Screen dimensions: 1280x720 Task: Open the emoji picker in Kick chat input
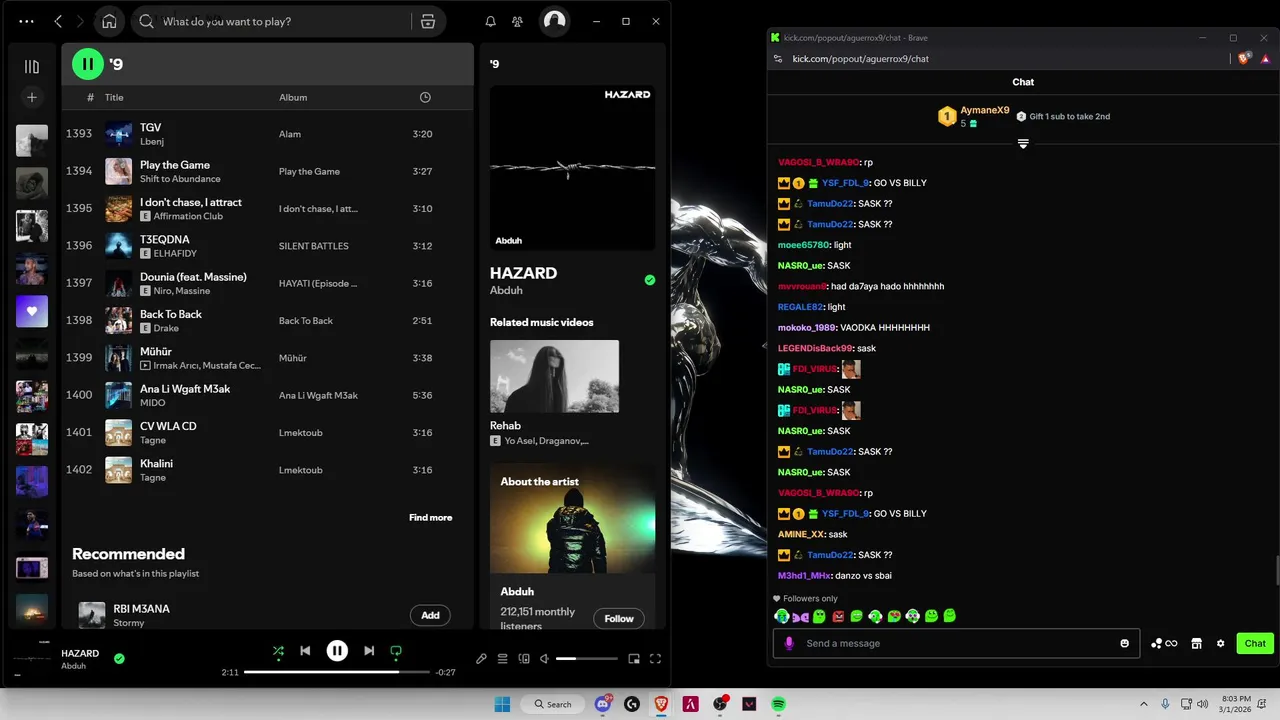[x=1125, y=643]
